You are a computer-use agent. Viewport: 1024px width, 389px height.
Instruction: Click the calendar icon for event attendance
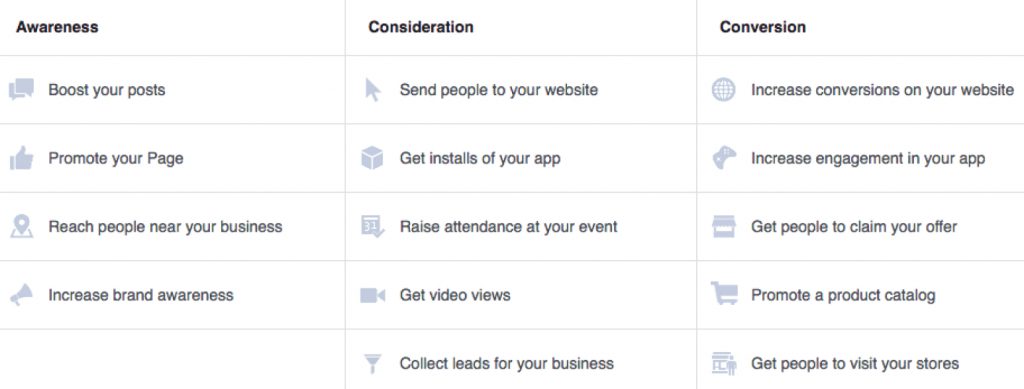373,226
